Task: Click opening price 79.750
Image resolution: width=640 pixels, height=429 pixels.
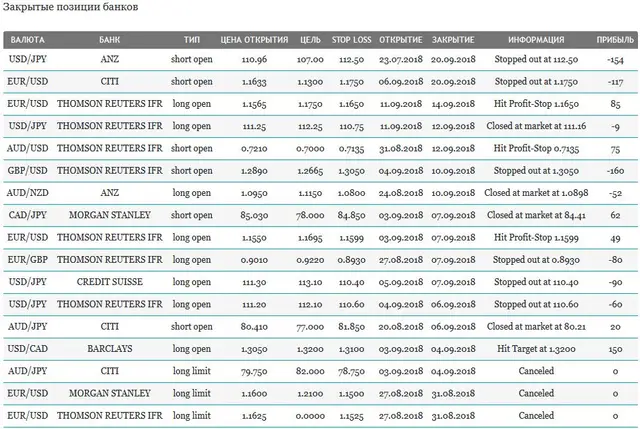Action: coord(254,371)
